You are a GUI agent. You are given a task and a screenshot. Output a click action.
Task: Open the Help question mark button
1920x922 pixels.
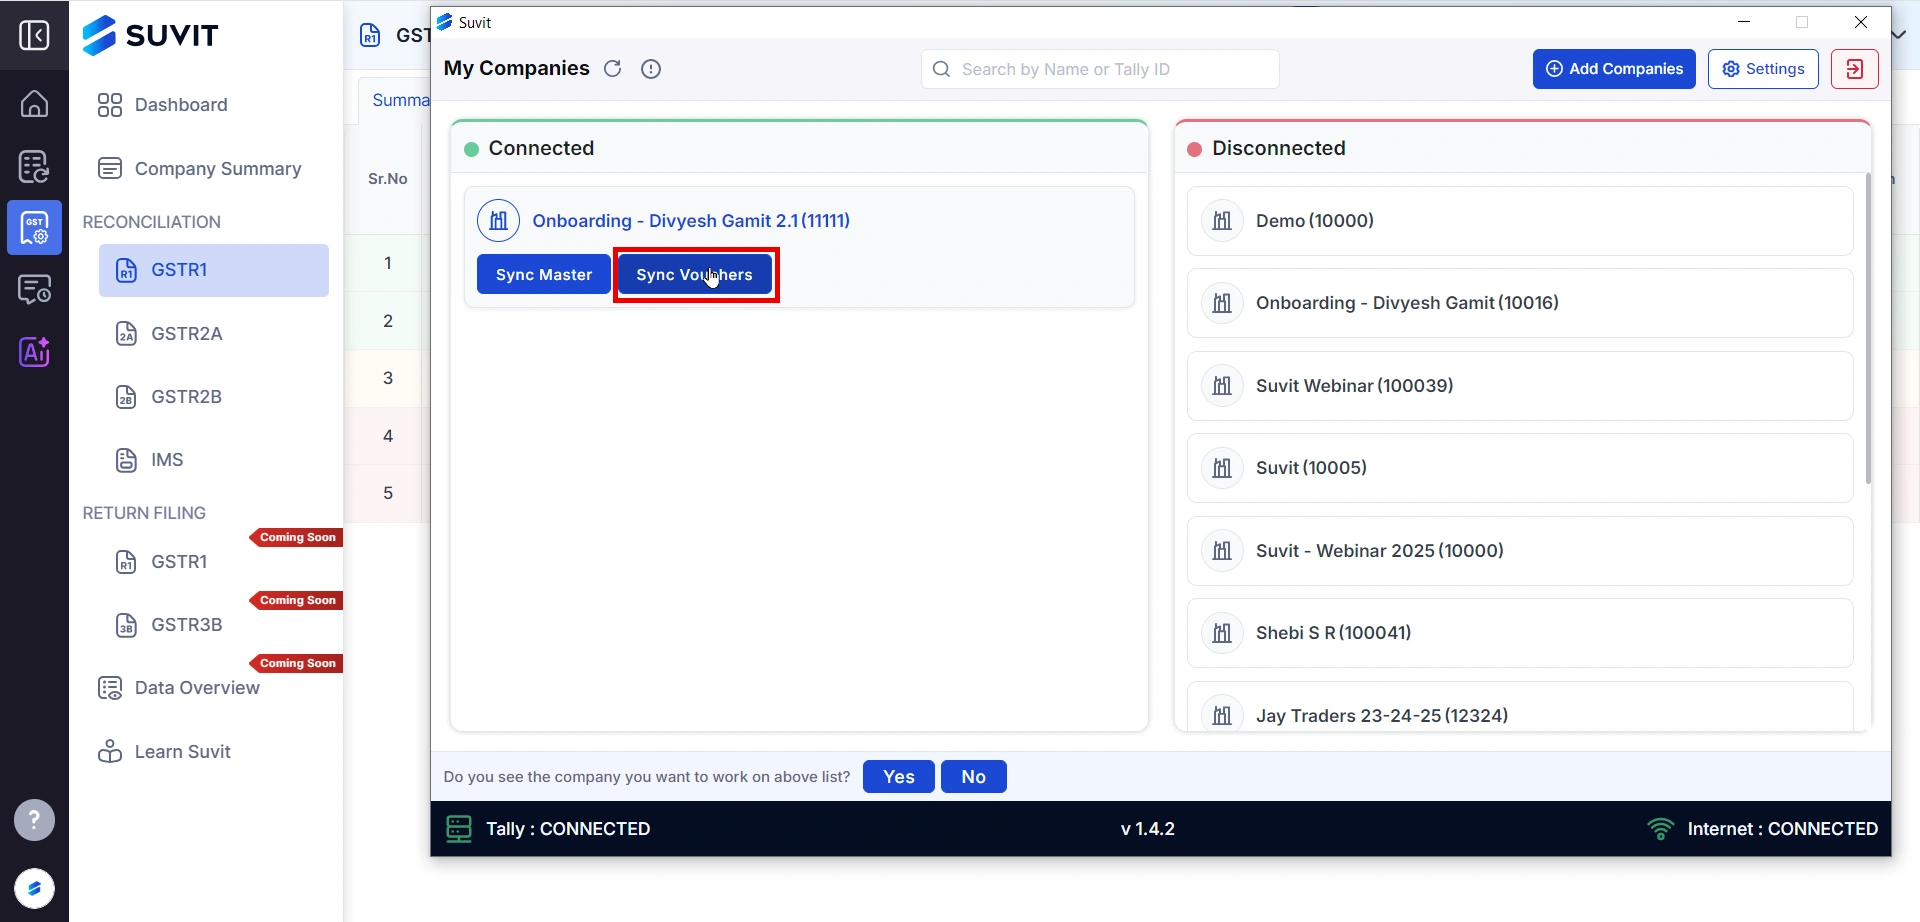(x=34, y=820)
